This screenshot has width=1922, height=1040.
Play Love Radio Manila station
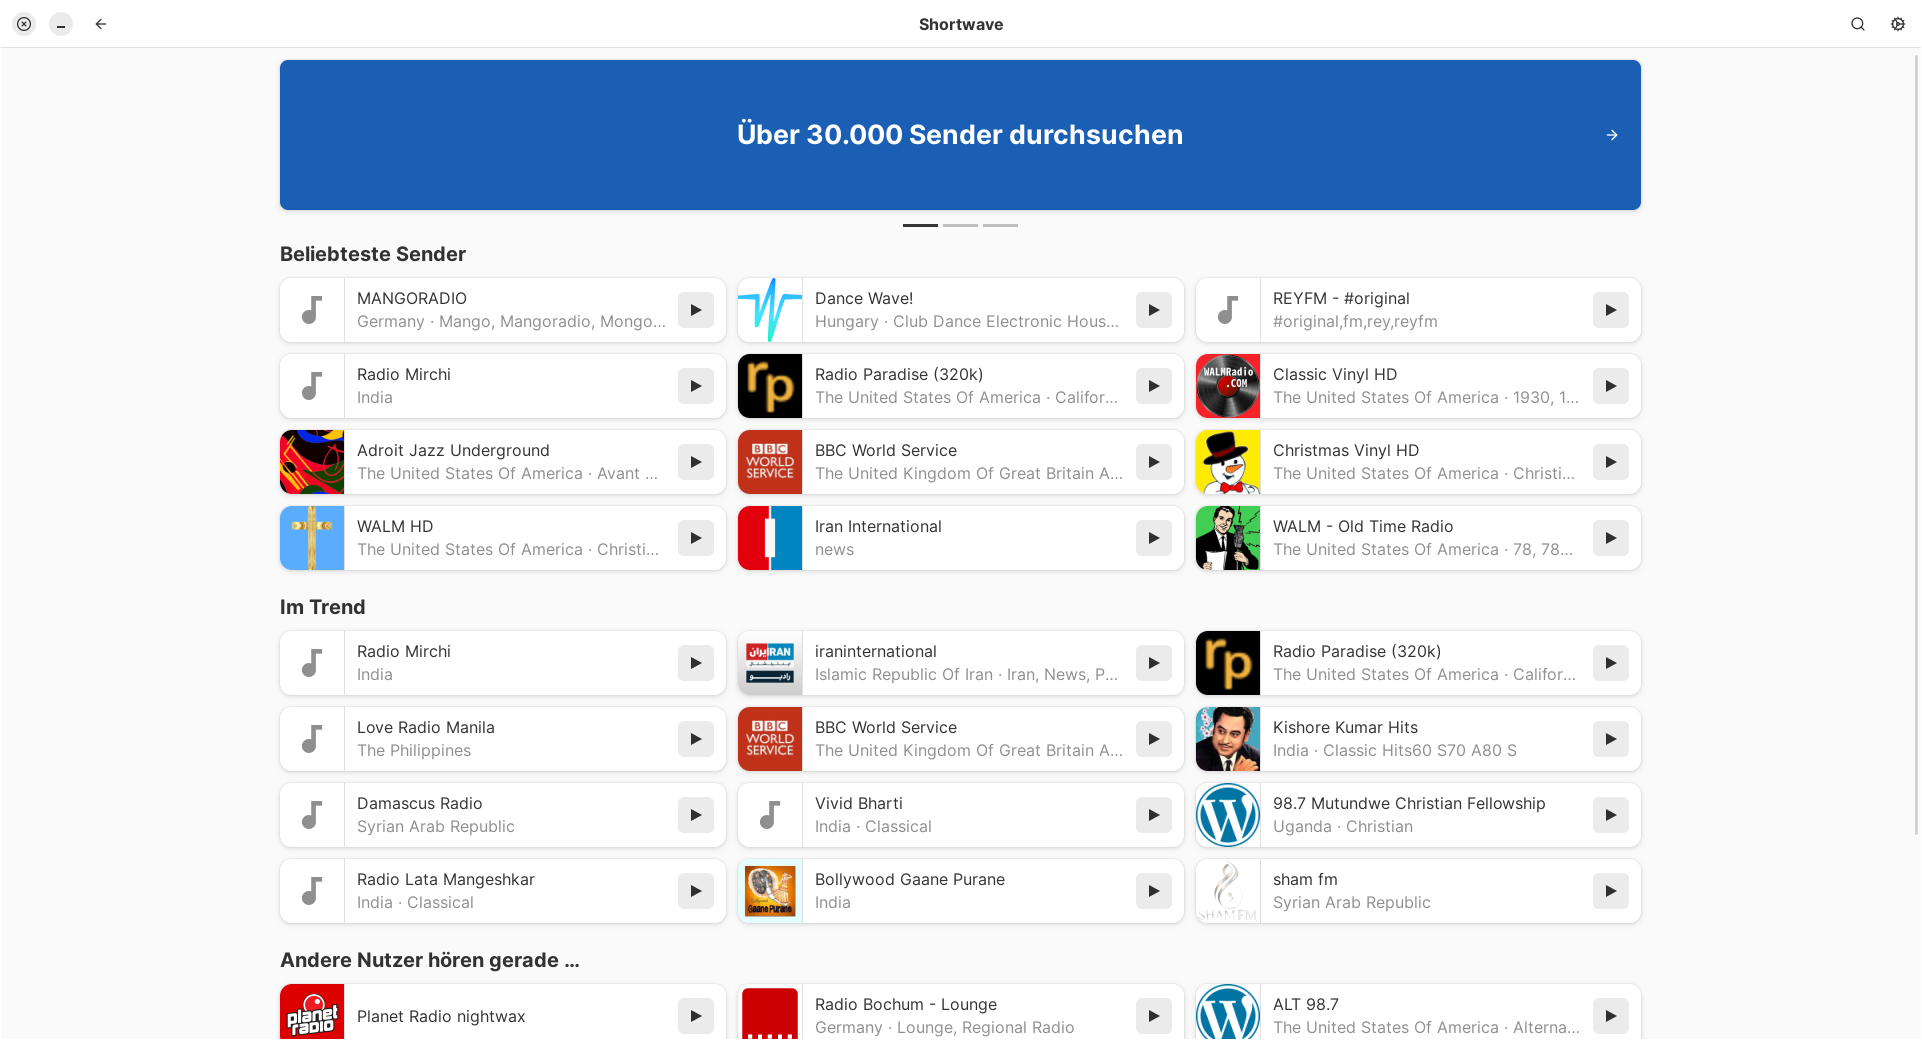pyautogui.click(x=696, y=739)
